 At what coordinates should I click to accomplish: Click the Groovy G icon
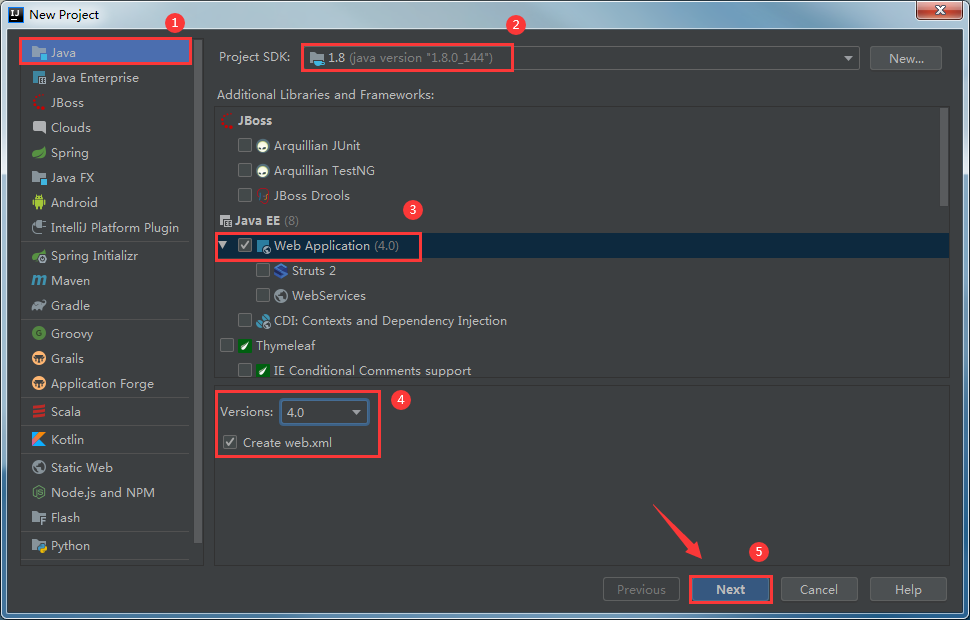(39, 334)
